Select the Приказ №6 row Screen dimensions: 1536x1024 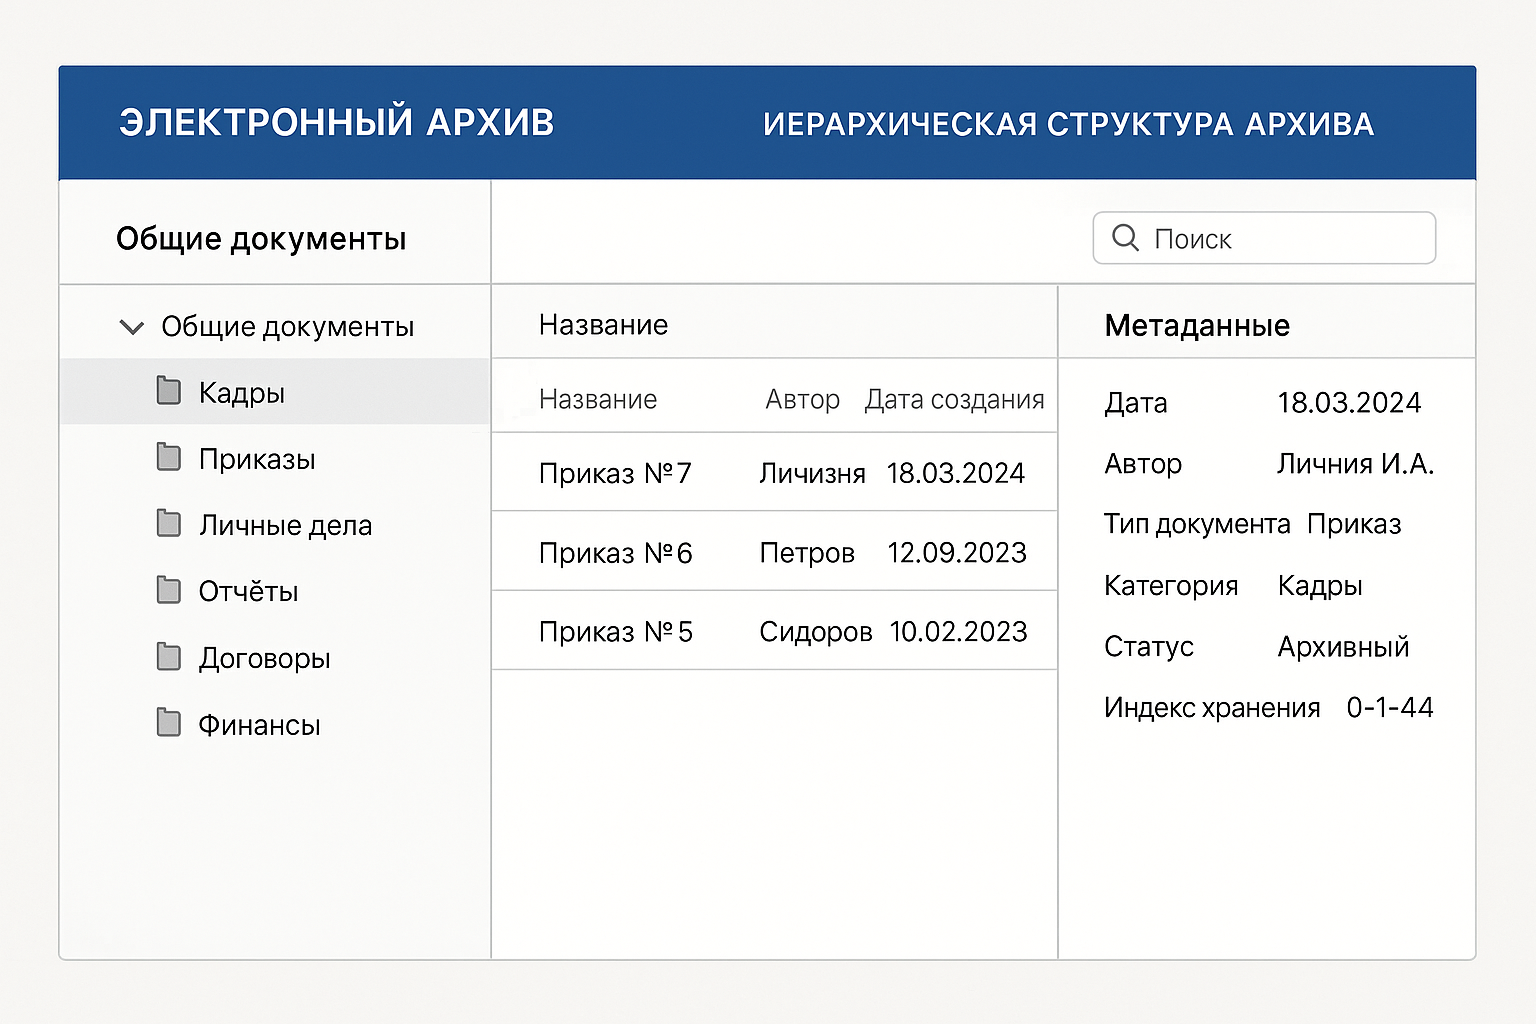point(774,551)
